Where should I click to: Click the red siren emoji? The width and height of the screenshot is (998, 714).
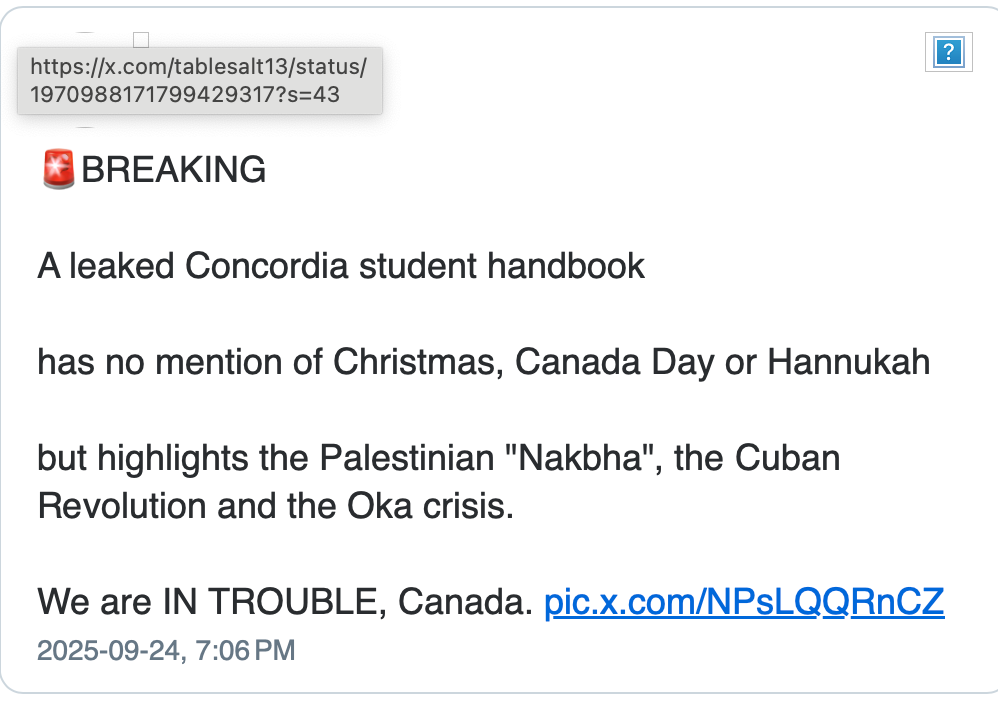[x=59, y=169]
